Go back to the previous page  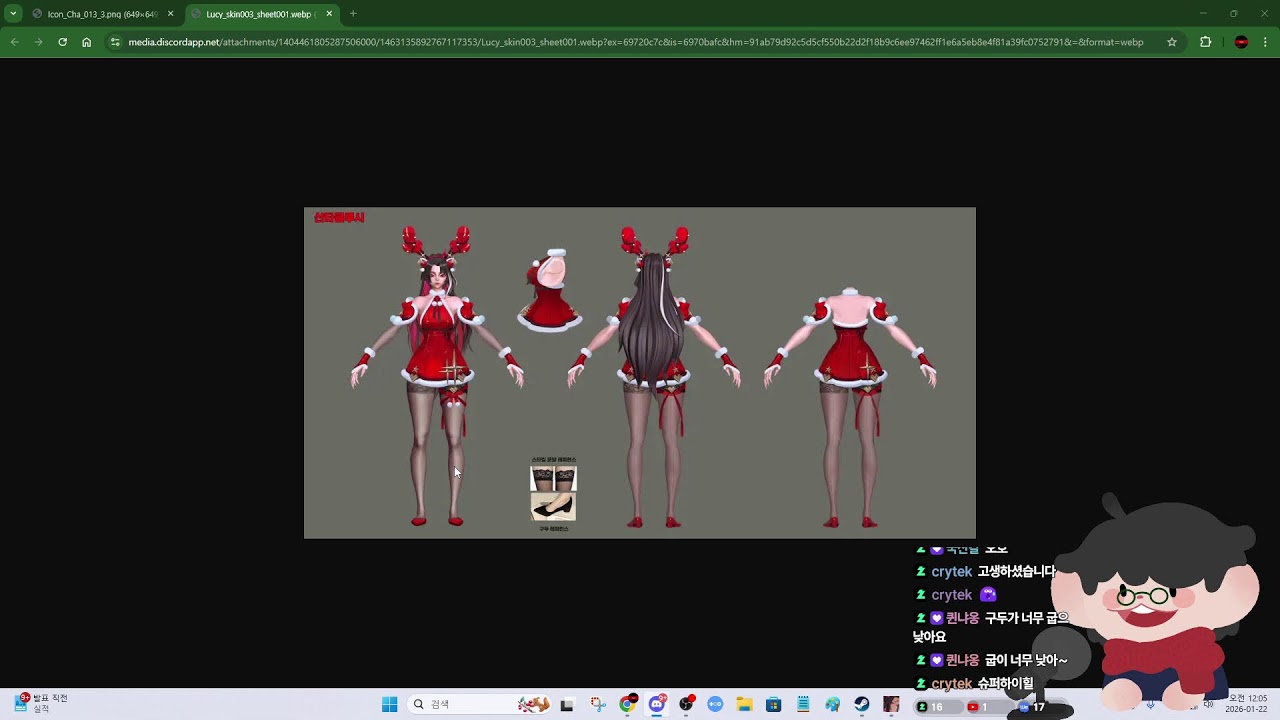(14, 42)
